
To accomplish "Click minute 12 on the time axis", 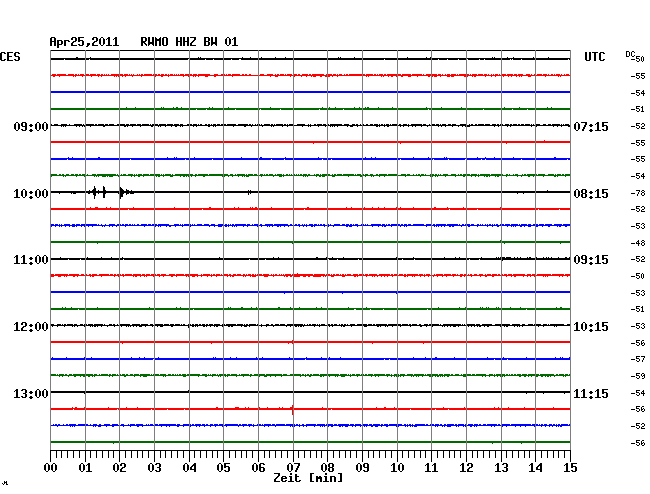I will (x=466, y=468).
